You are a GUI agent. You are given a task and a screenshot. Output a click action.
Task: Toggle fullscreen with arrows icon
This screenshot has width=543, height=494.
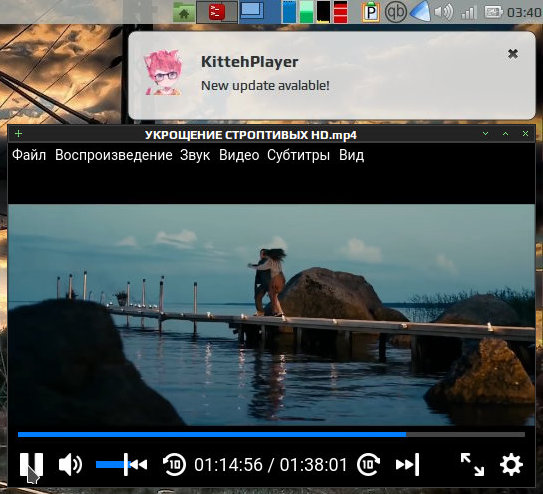tap(472, 464)
